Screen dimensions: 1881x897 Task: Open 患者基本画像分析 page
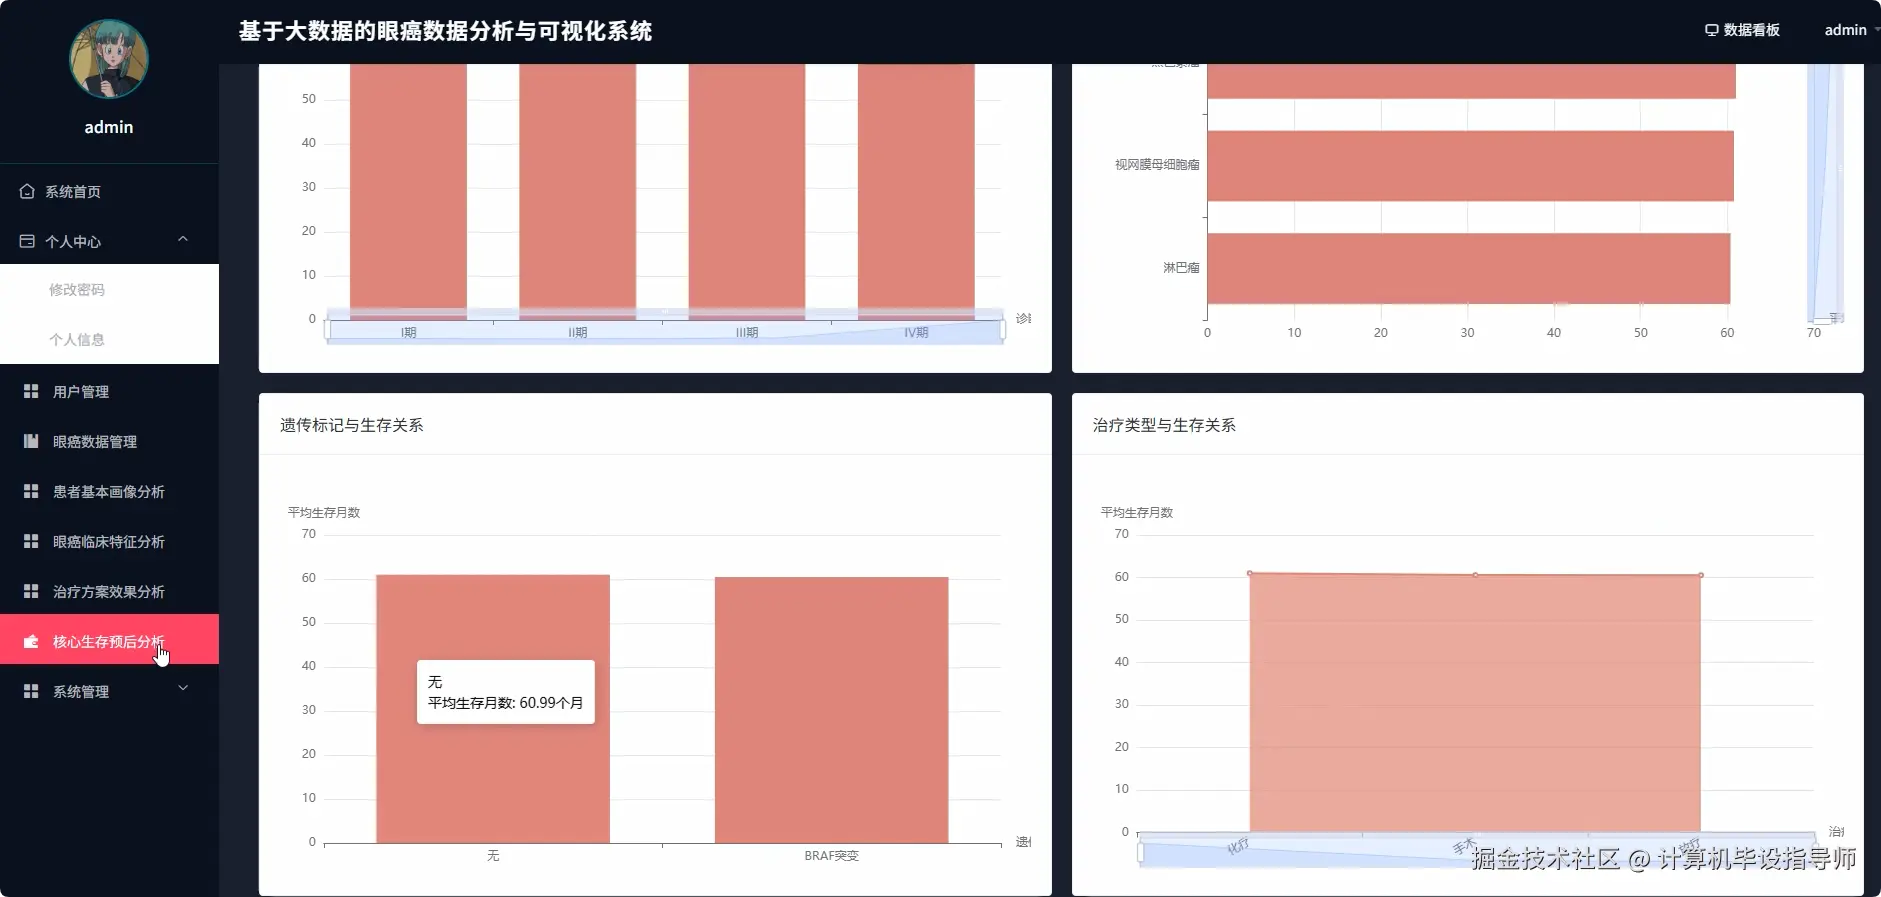pos(109,491)
